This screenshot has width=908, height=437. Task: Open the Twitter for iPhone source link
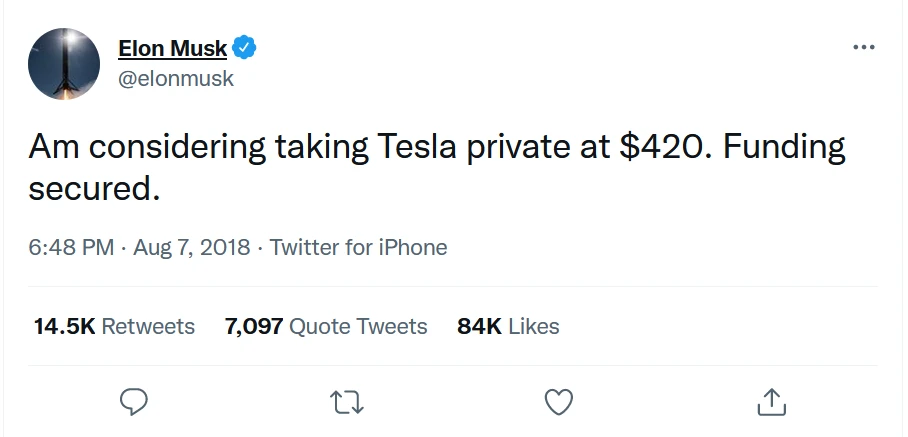click(x=358, y=247)
